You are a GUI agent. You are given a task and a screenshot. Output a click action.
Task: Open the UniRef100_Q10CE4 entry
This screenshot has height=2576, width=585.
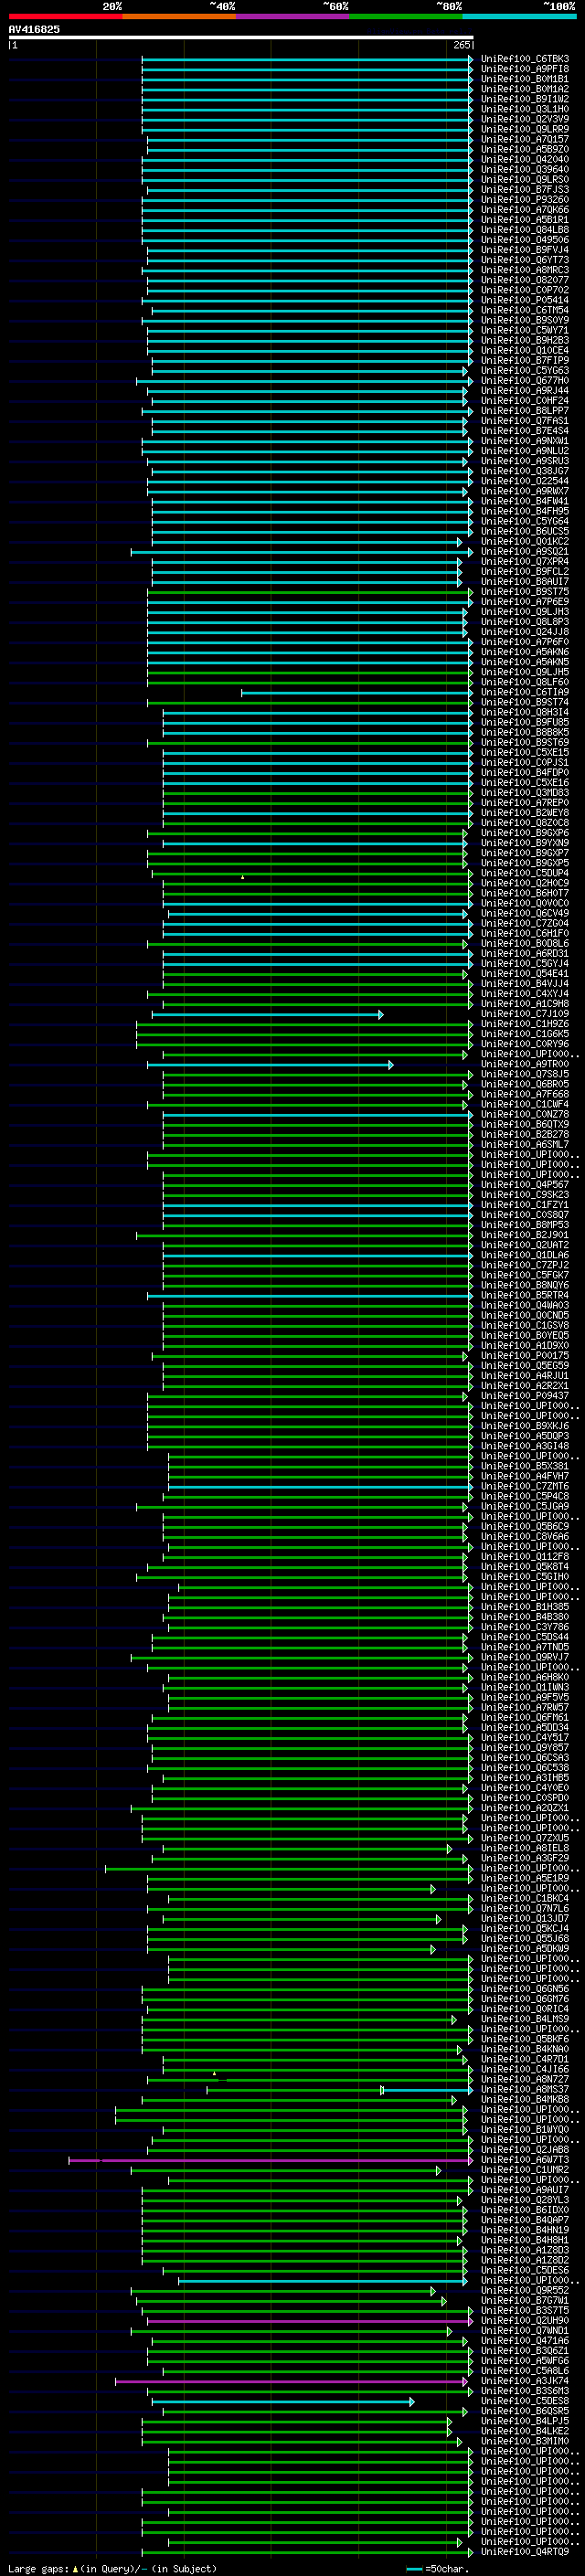click(x=525, y=350)
